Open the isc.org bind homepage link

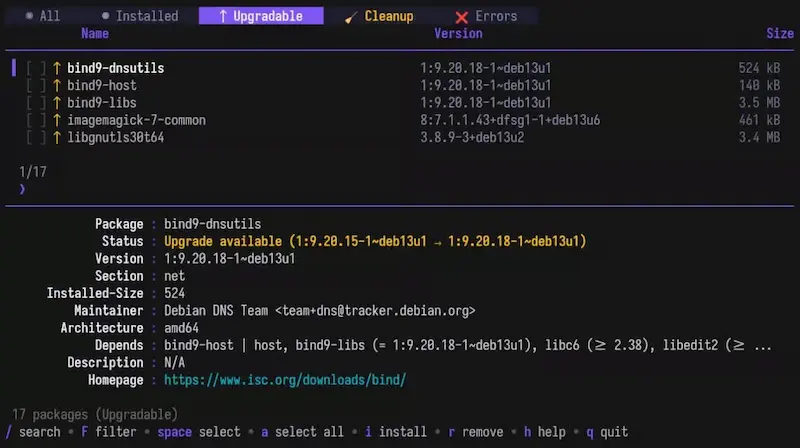(284, 380)
